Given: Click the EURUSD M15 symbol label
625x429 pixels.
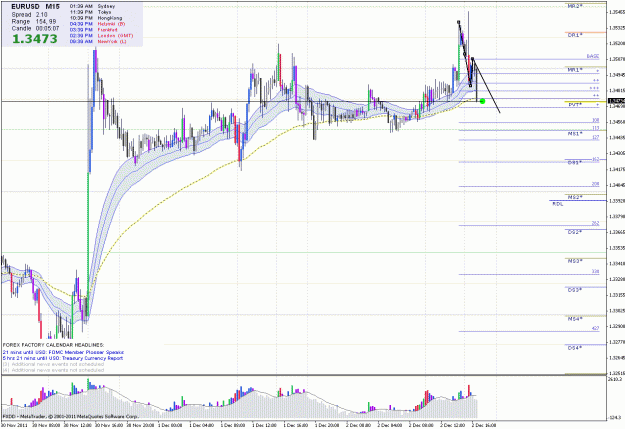Looking at the screenshot, I should point(35,7).
